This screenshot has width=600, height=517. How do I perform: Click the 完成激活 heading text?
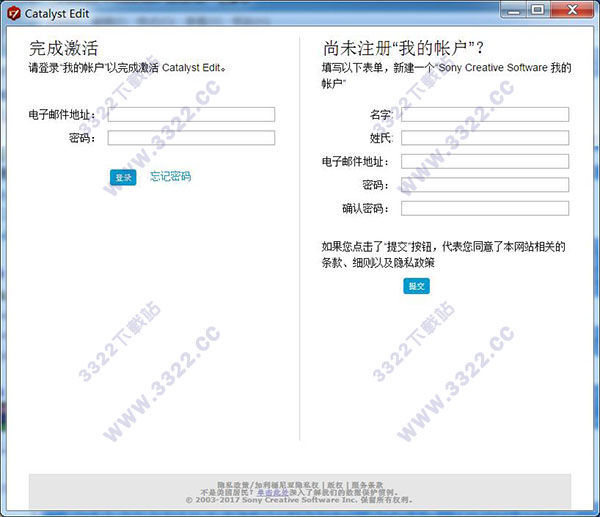click(64, 48)
